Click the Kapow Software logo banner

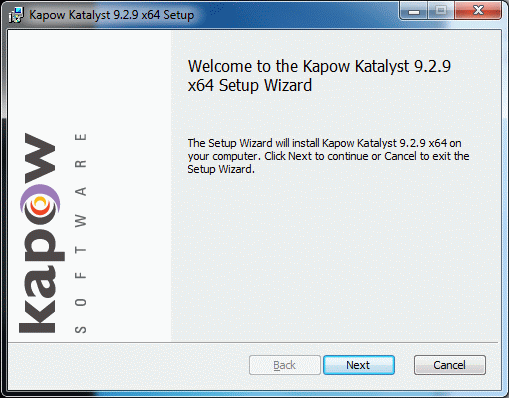[89, 186]
